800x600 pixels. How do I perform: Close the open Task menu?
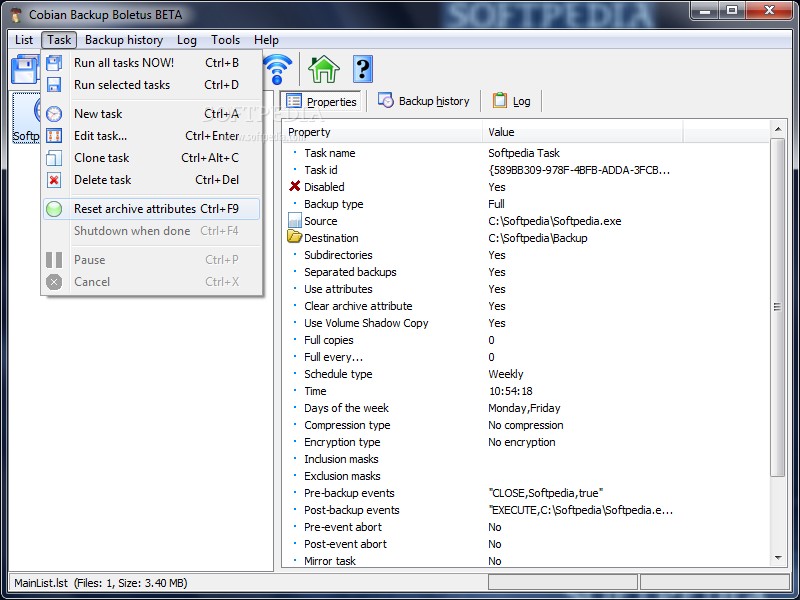pyautogui.click(x=59, y=40)
